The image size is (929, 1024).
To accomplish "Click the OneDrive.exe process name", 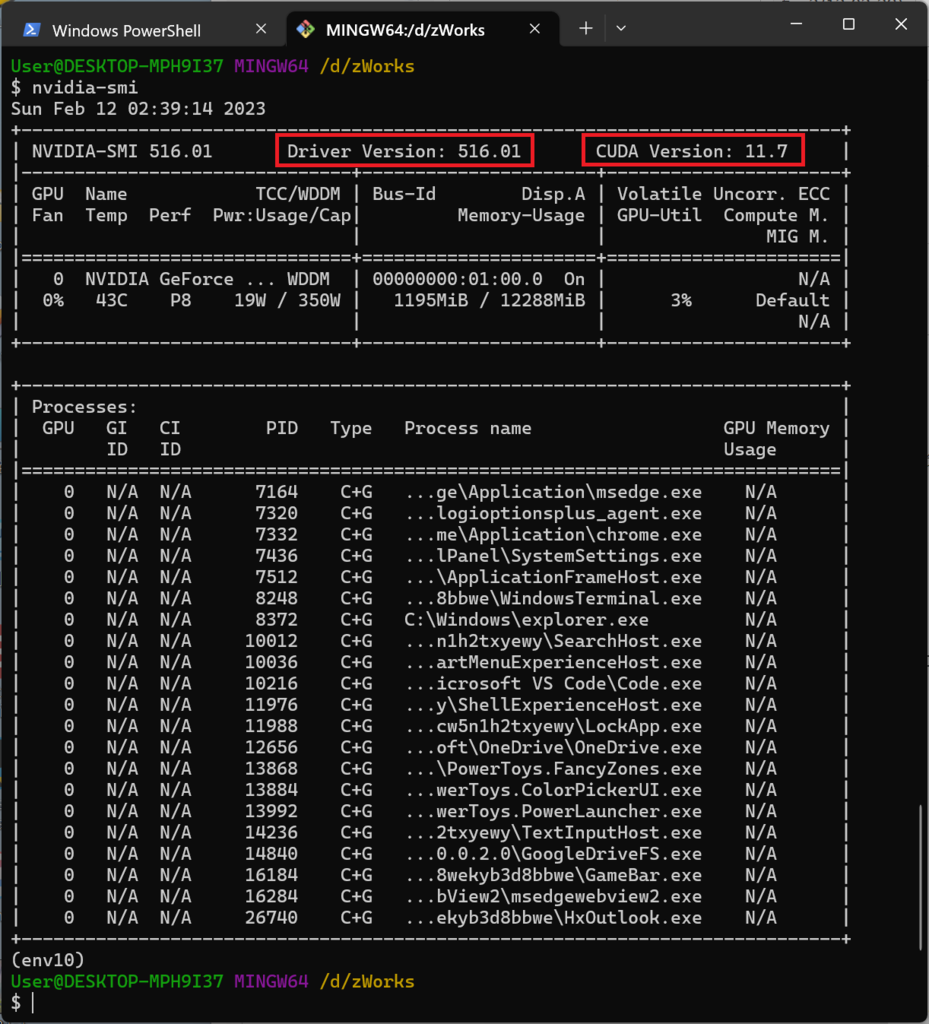I will click(x=554, y=748).
